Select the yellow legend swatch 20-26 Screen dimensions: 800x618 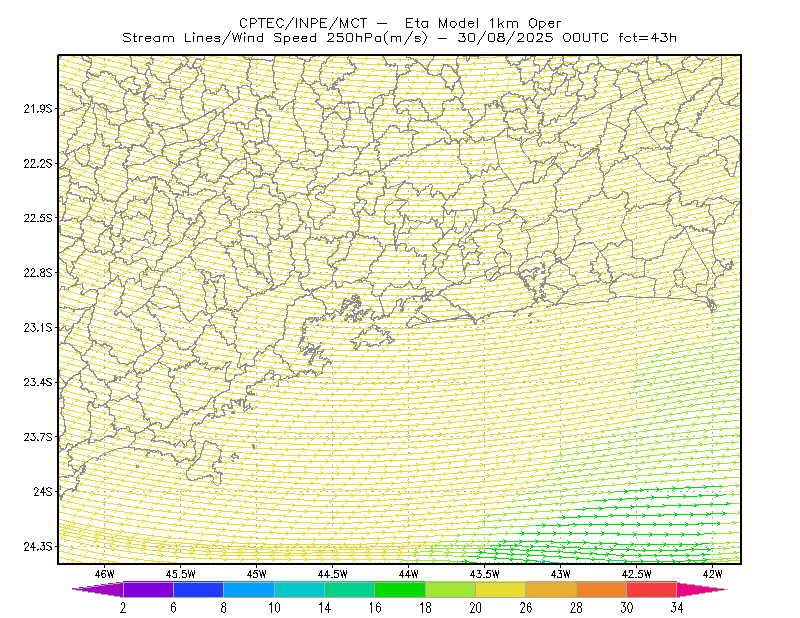501,589
